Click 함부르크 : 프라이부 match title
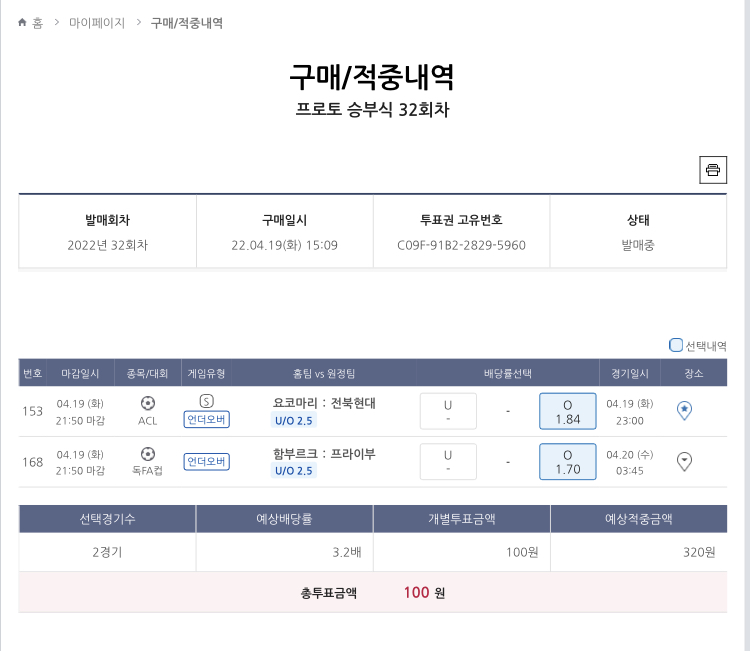 (x=324, y=453)
